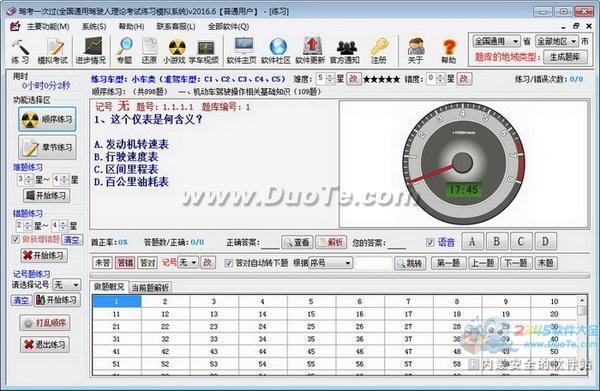Toggle the 做新增错题 checkbox
600x391 pixels.
[15, 239]
